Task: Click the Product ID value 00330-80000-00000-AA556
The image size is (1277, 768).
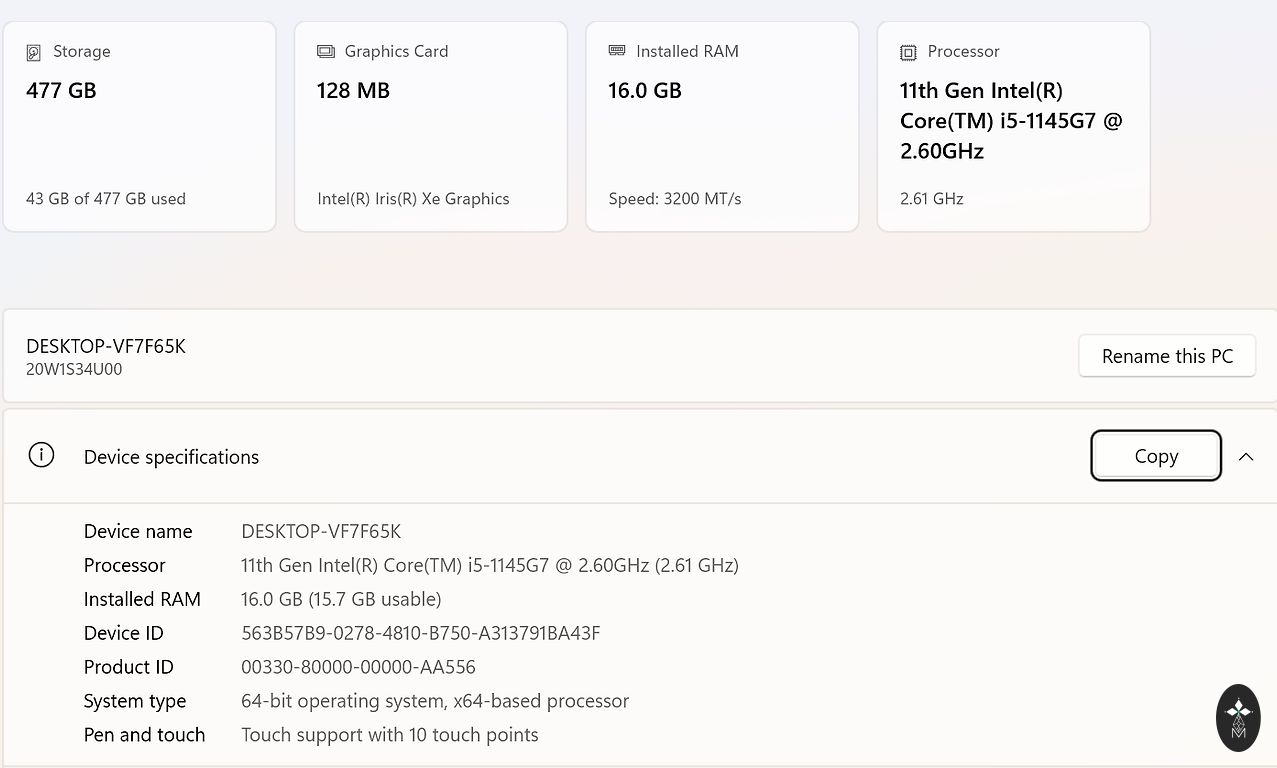Action: point(358,667)
